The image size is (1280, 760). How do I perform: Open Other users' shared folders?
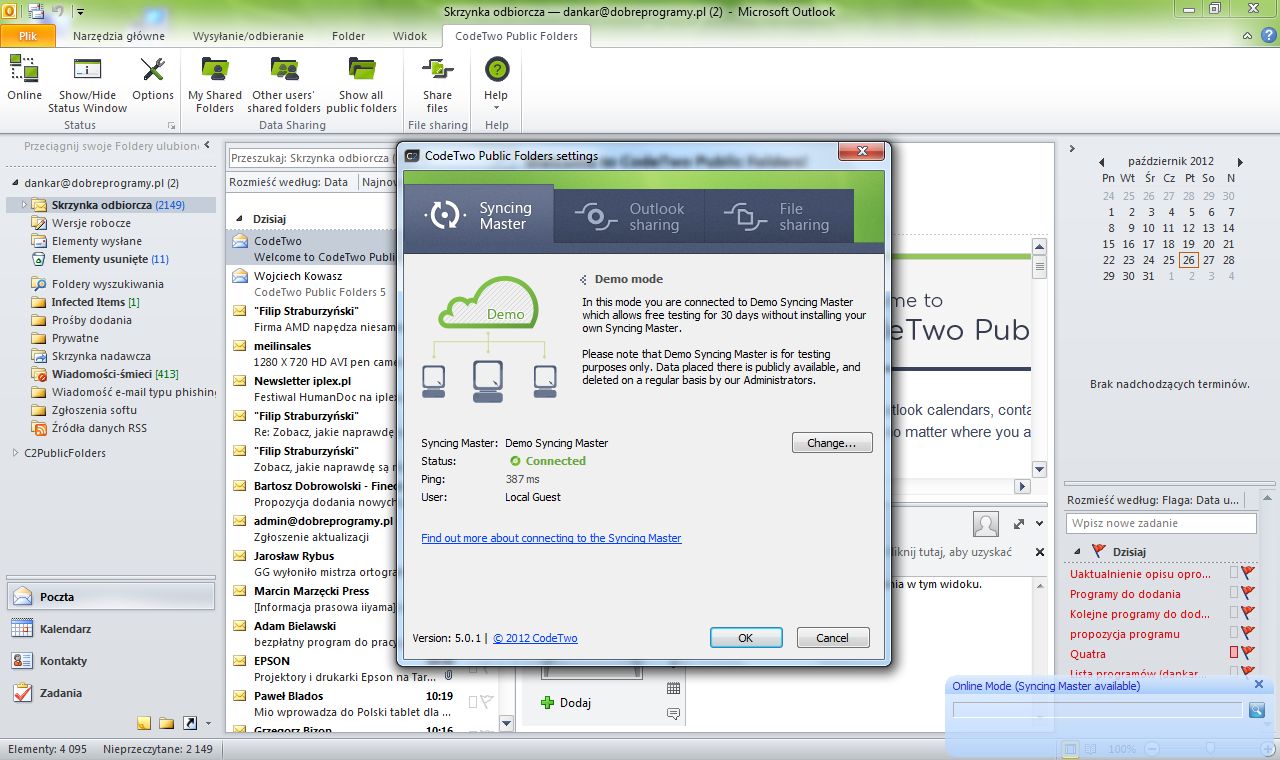[x=284, y=84]
